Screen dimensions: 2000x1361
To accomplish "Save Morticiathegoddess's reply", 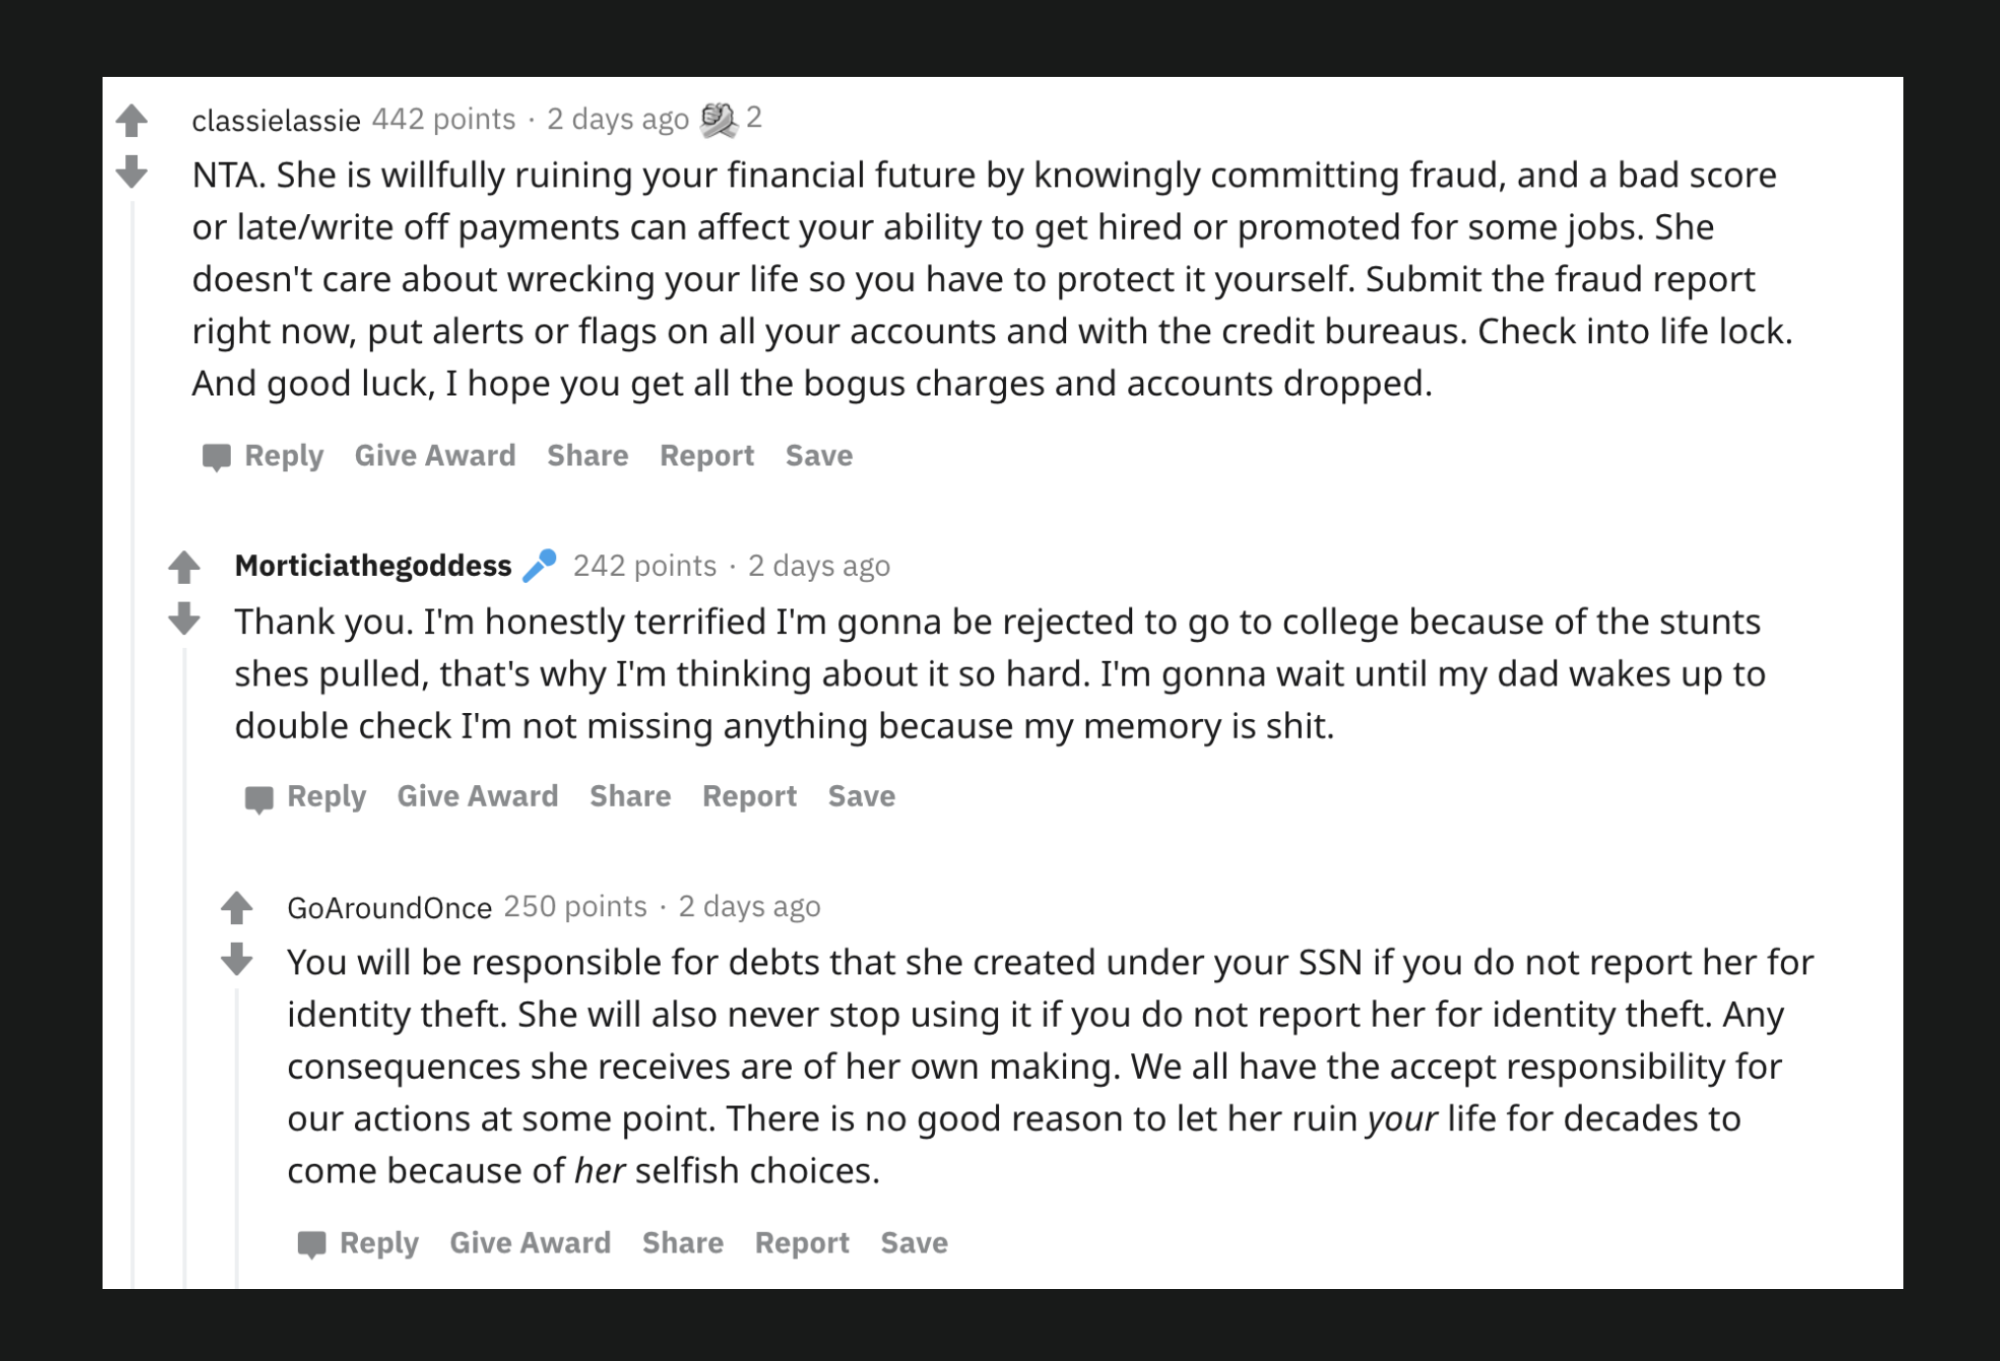I will pyautogui.click(x=861, y=797).
